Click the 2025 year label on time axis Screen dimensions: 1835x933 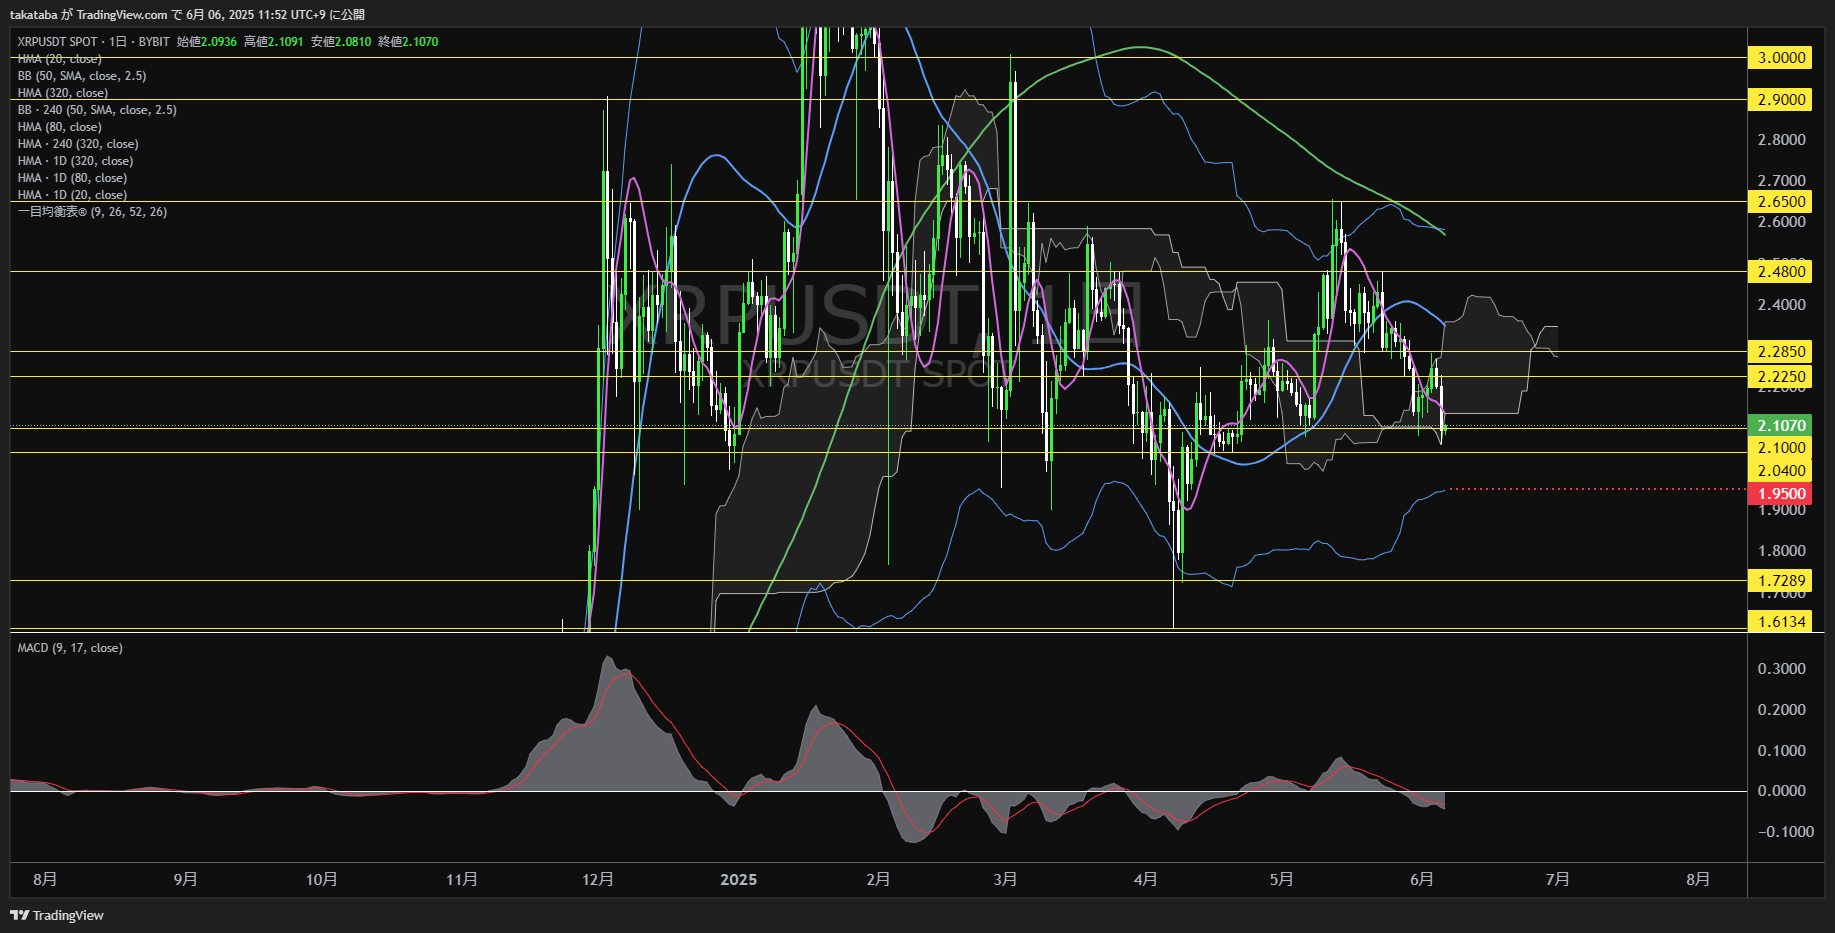click(739, 880)
